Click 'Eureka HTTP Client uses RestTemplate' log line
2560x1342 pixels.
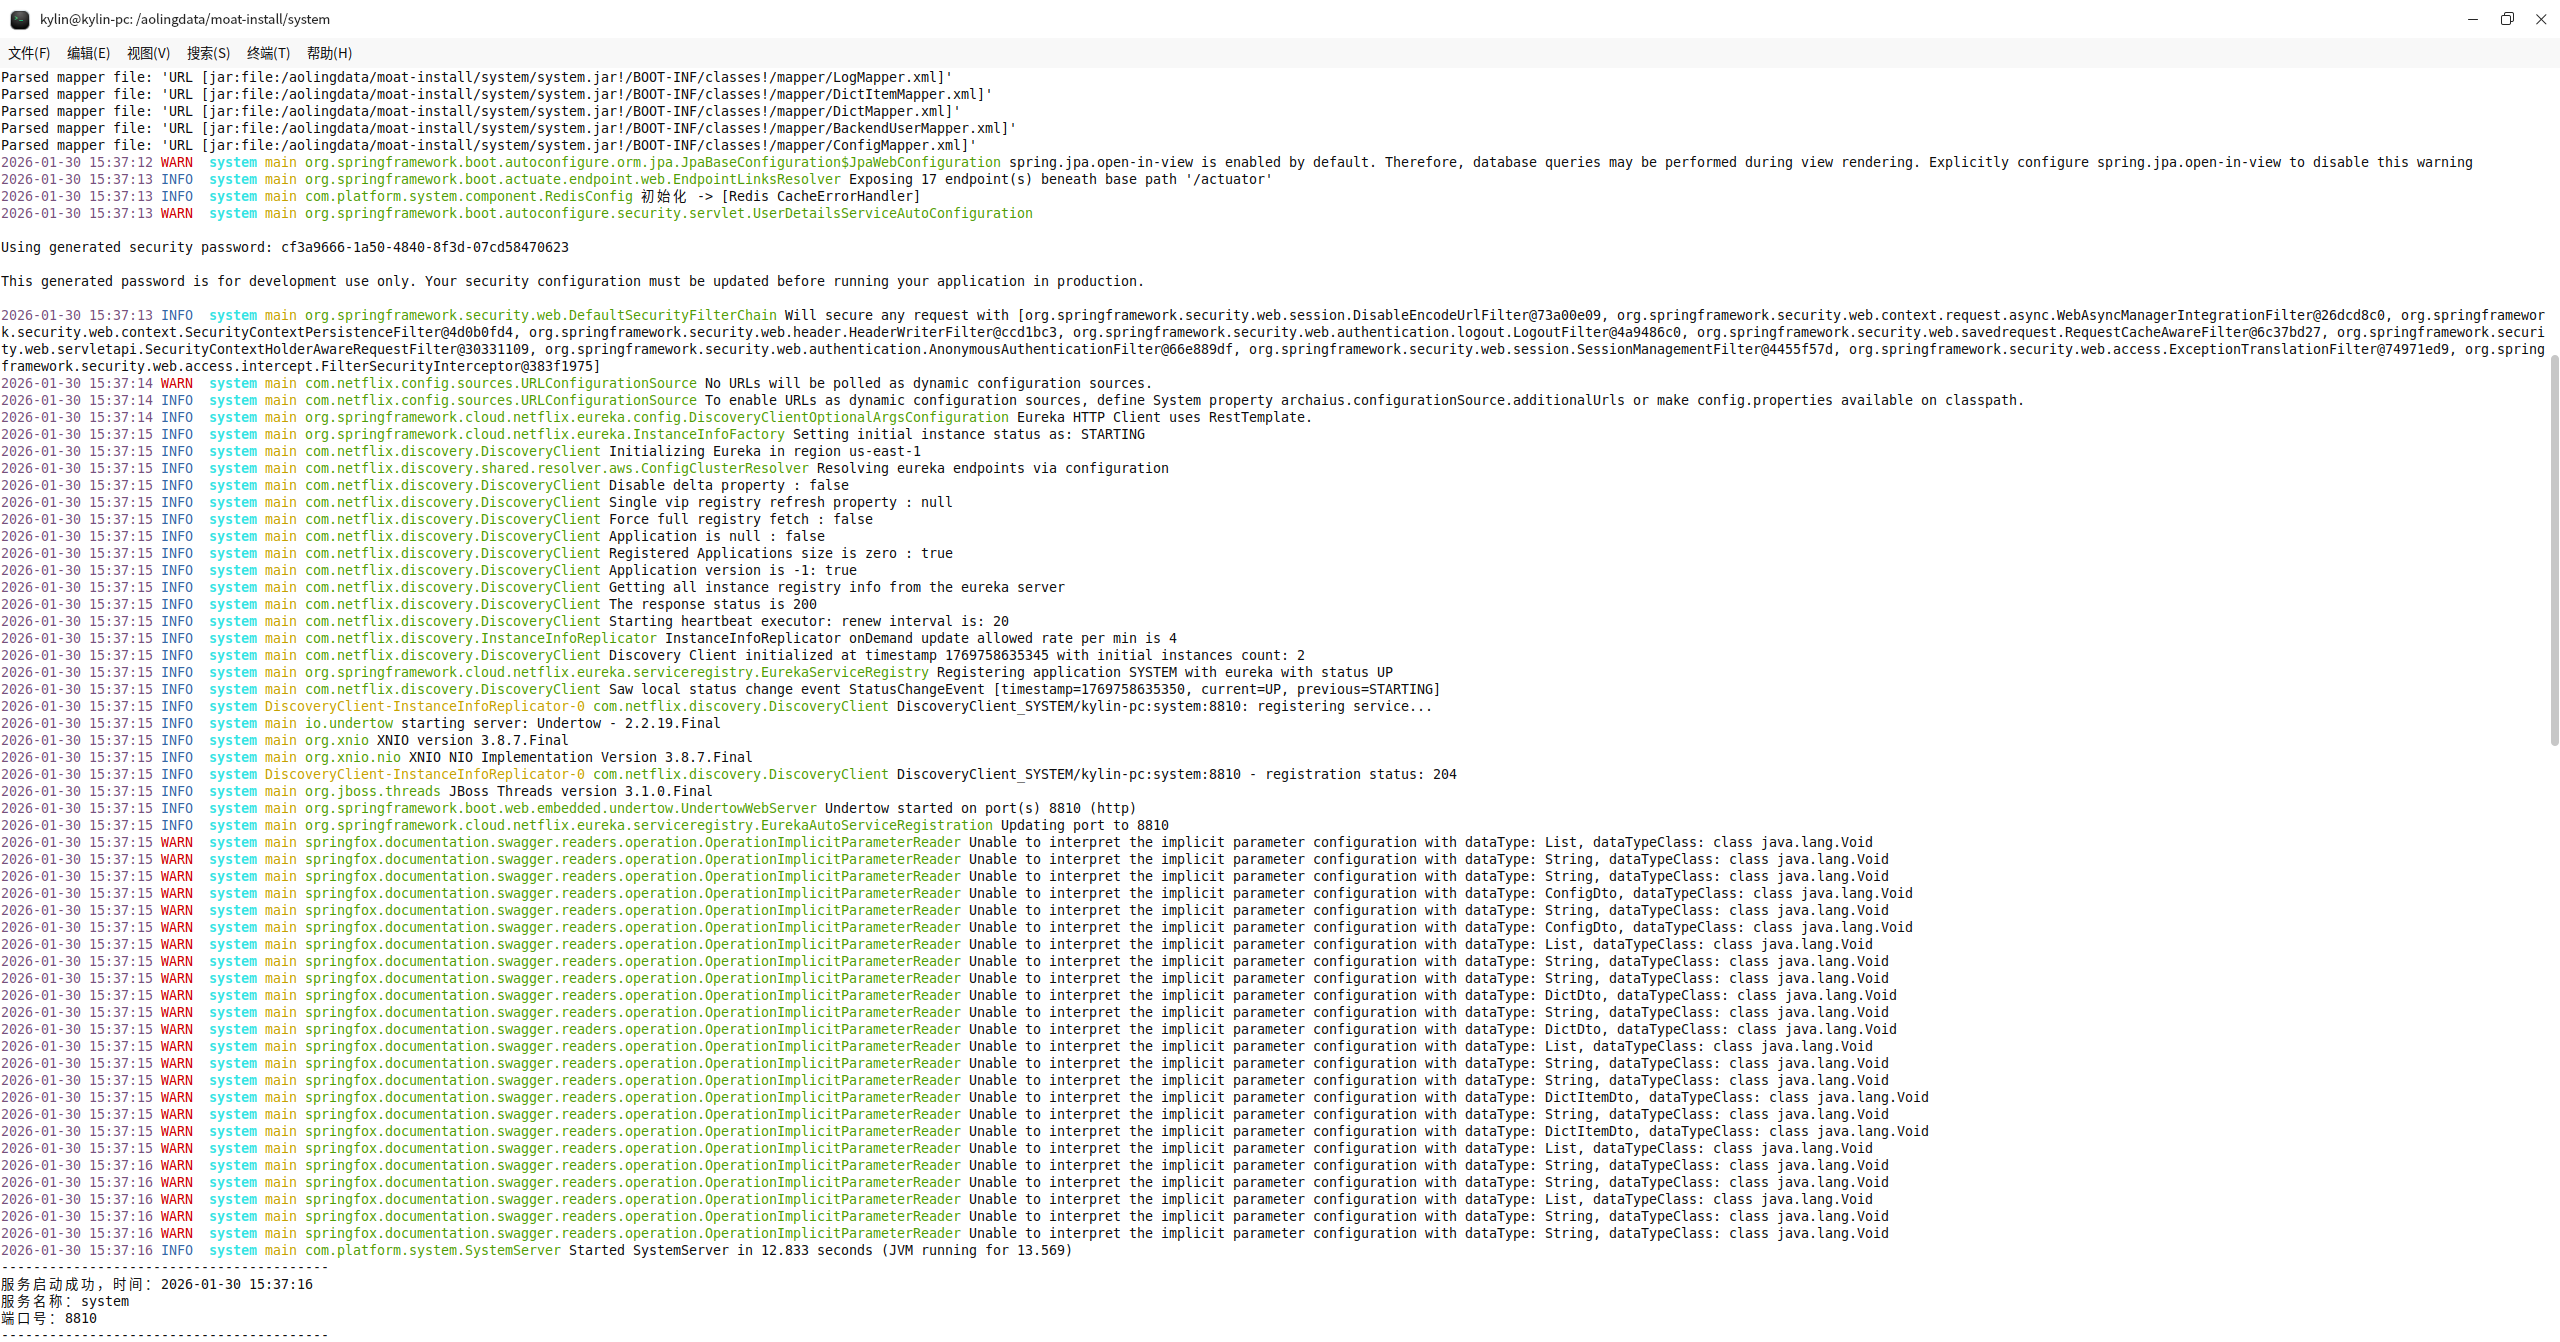[x=1164, y=417]
